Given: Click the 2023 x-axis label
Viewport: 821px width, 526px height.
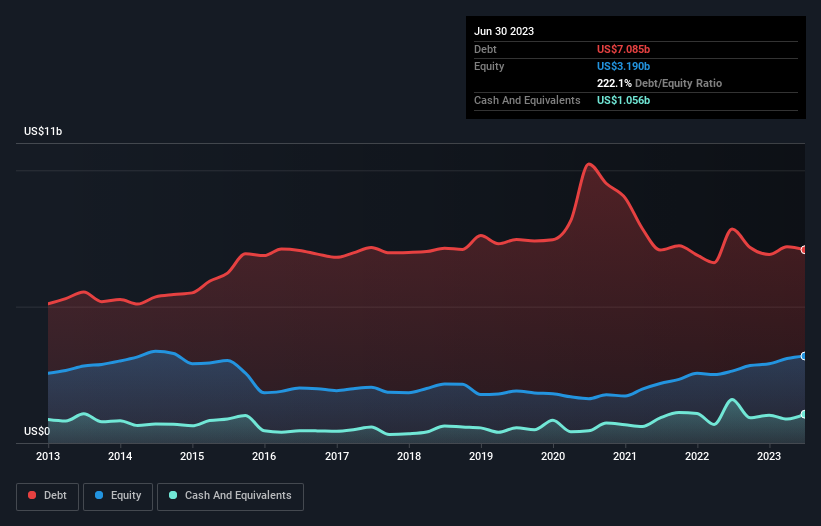Looking at the screenshot, I should [769, 456].
